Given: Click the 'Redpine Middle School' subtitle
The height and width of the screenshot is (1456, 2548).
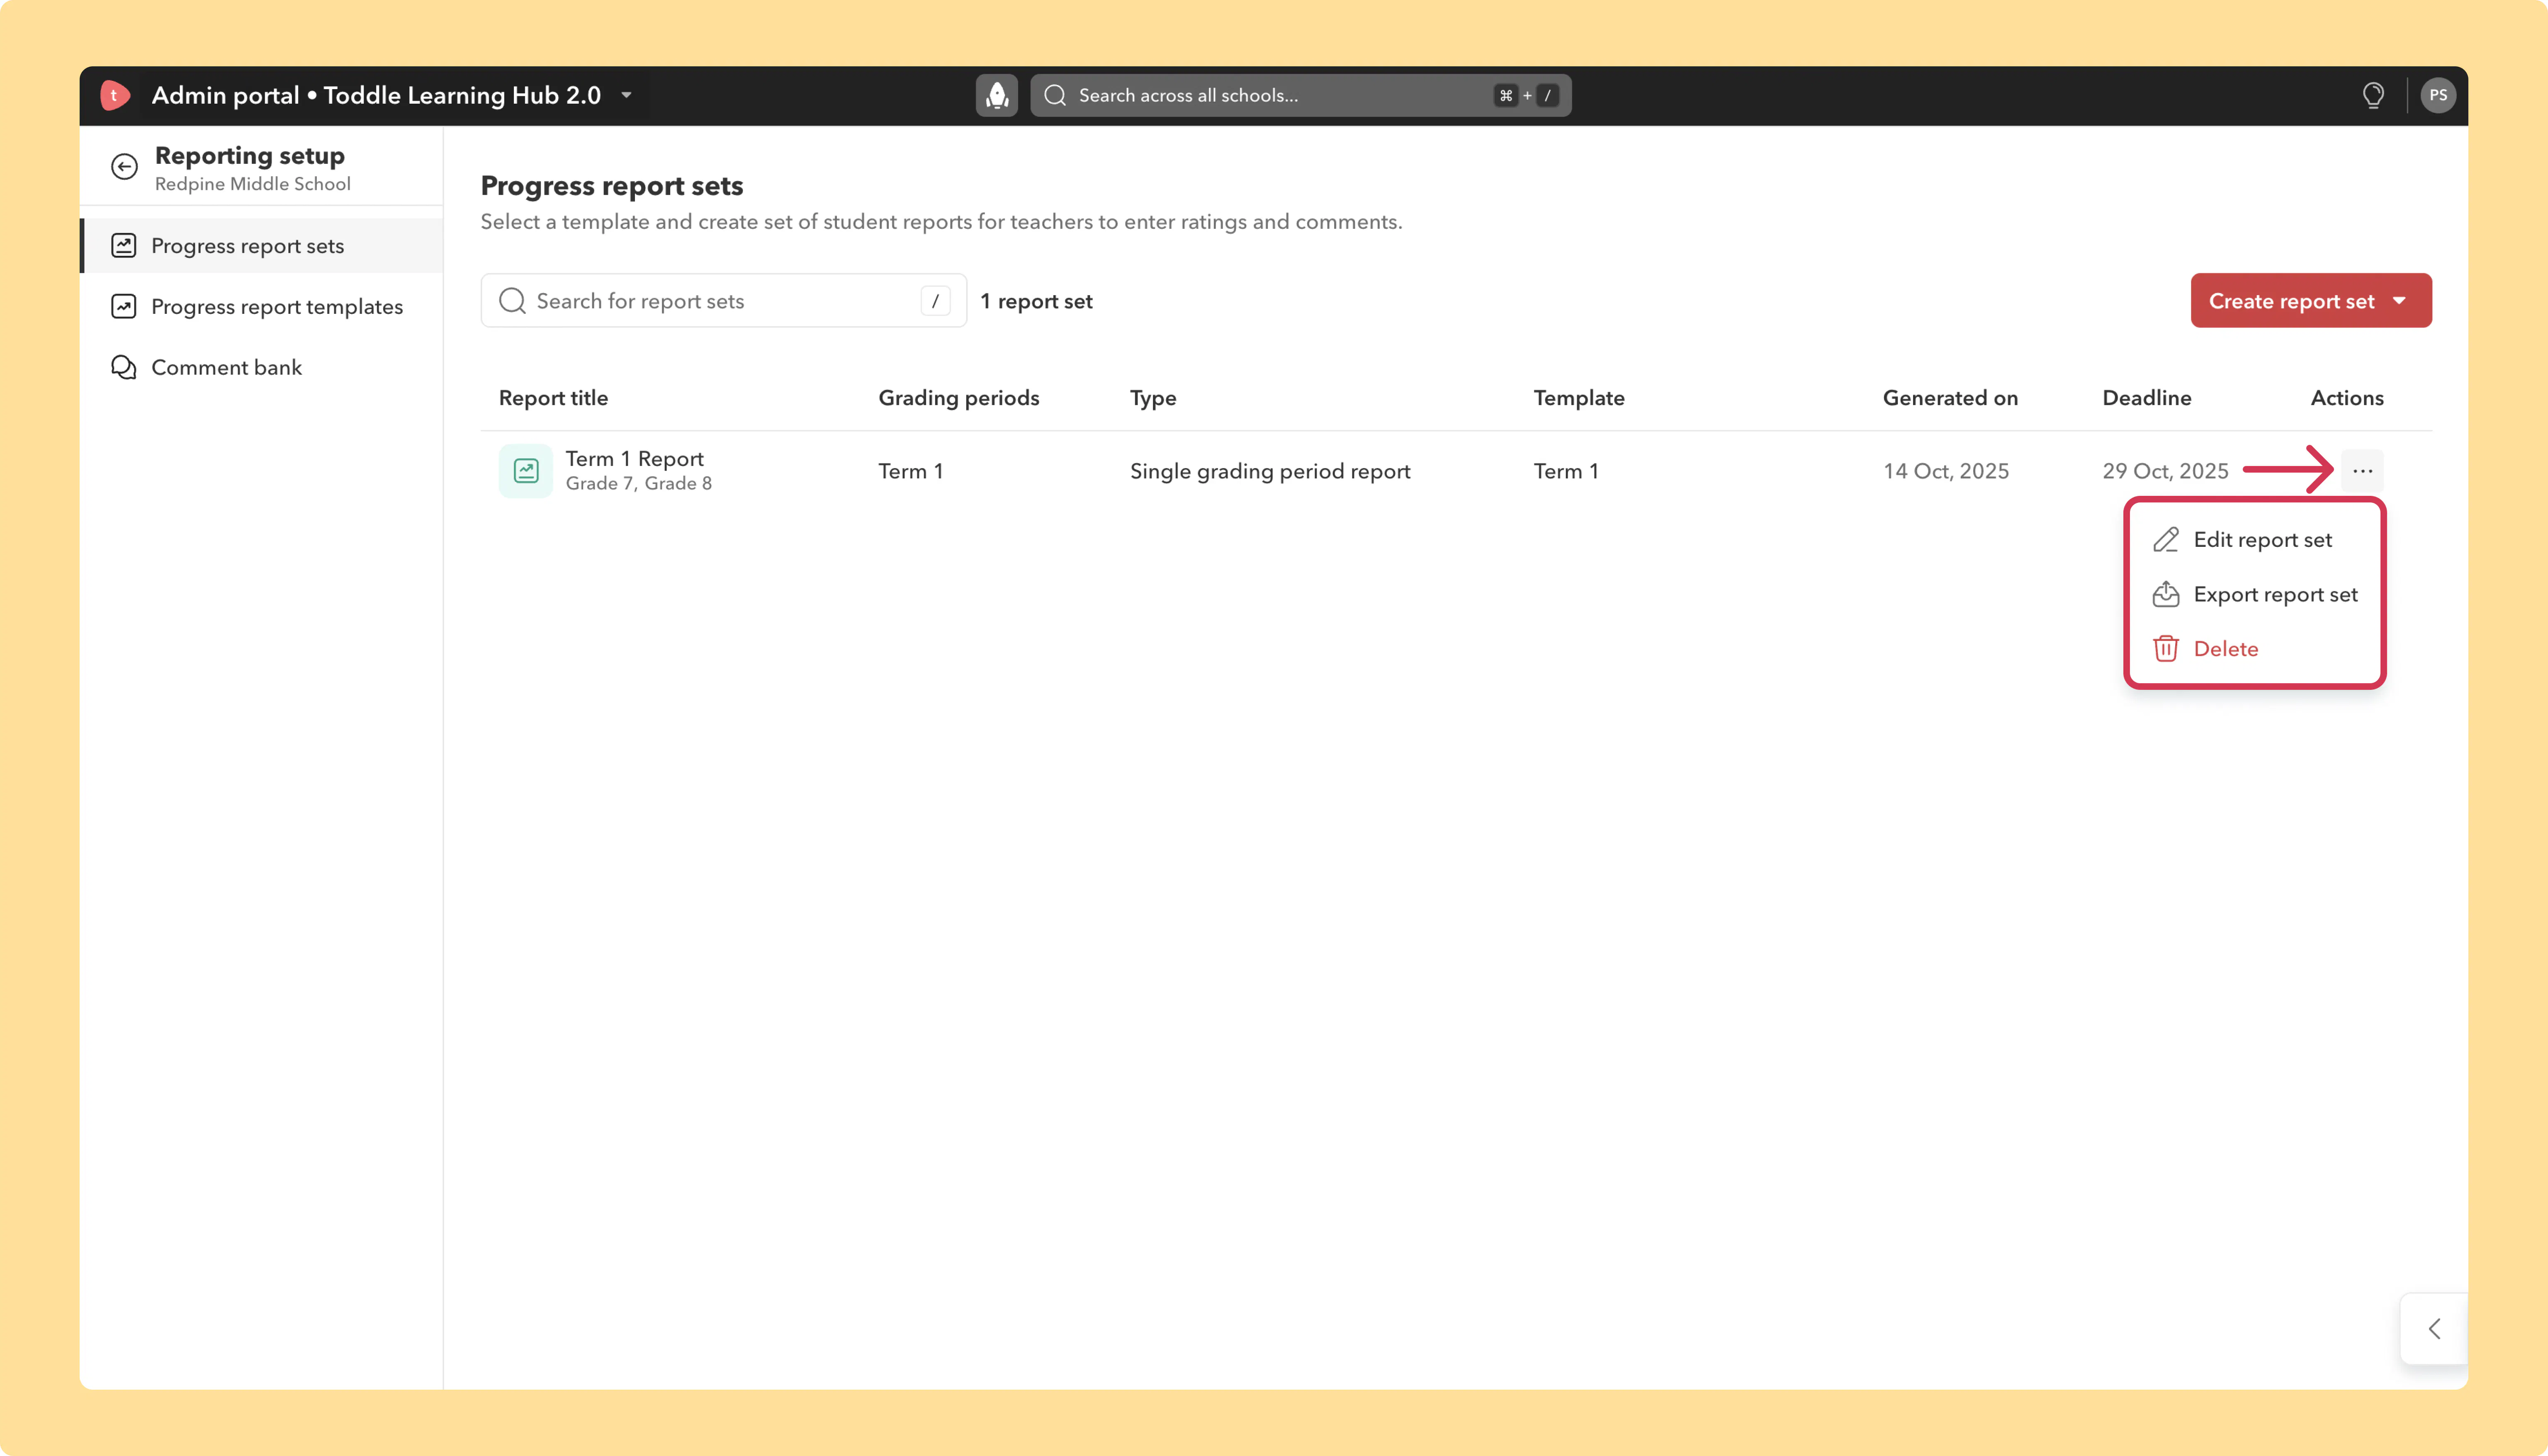Looking at the screenshot, I should (252, 184).
